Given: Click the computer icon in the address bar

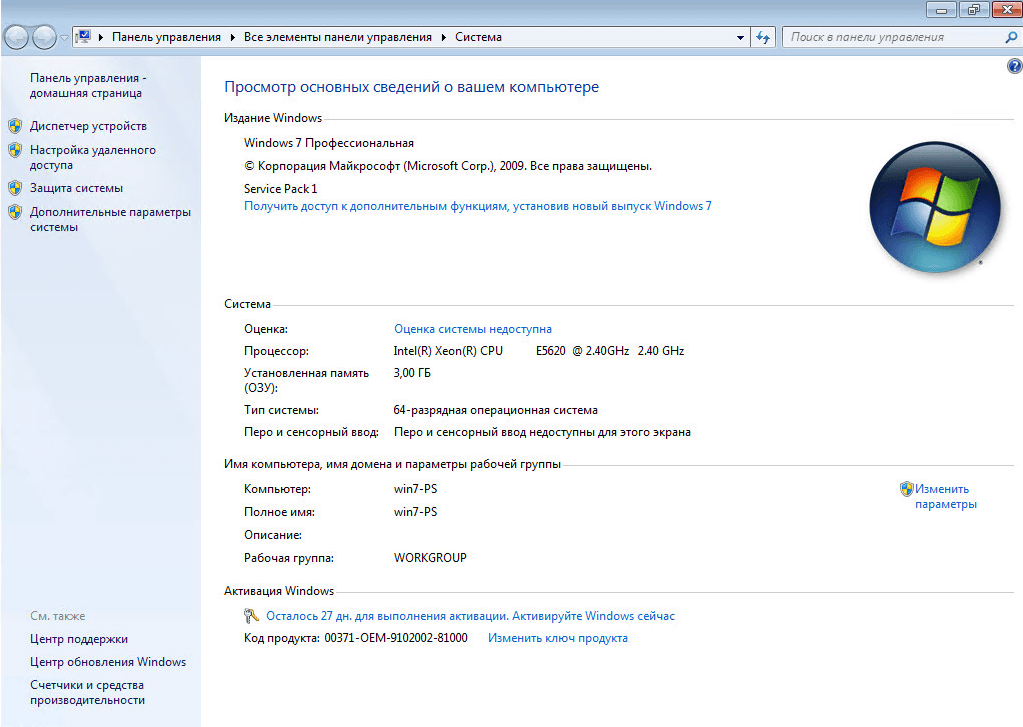Looking at the screenshot, I should click(x=84, y=37).
